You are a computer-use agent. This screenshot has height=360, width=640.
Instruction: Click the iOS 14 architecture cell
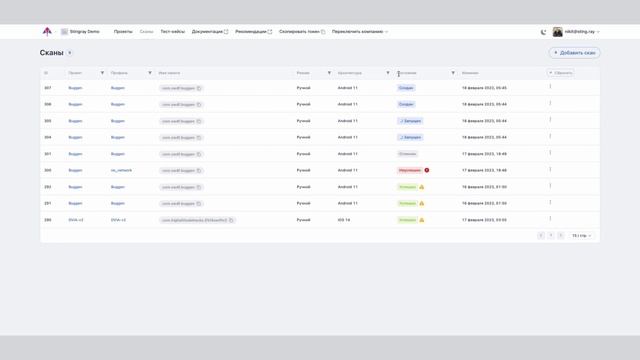(x=344, y=220)
